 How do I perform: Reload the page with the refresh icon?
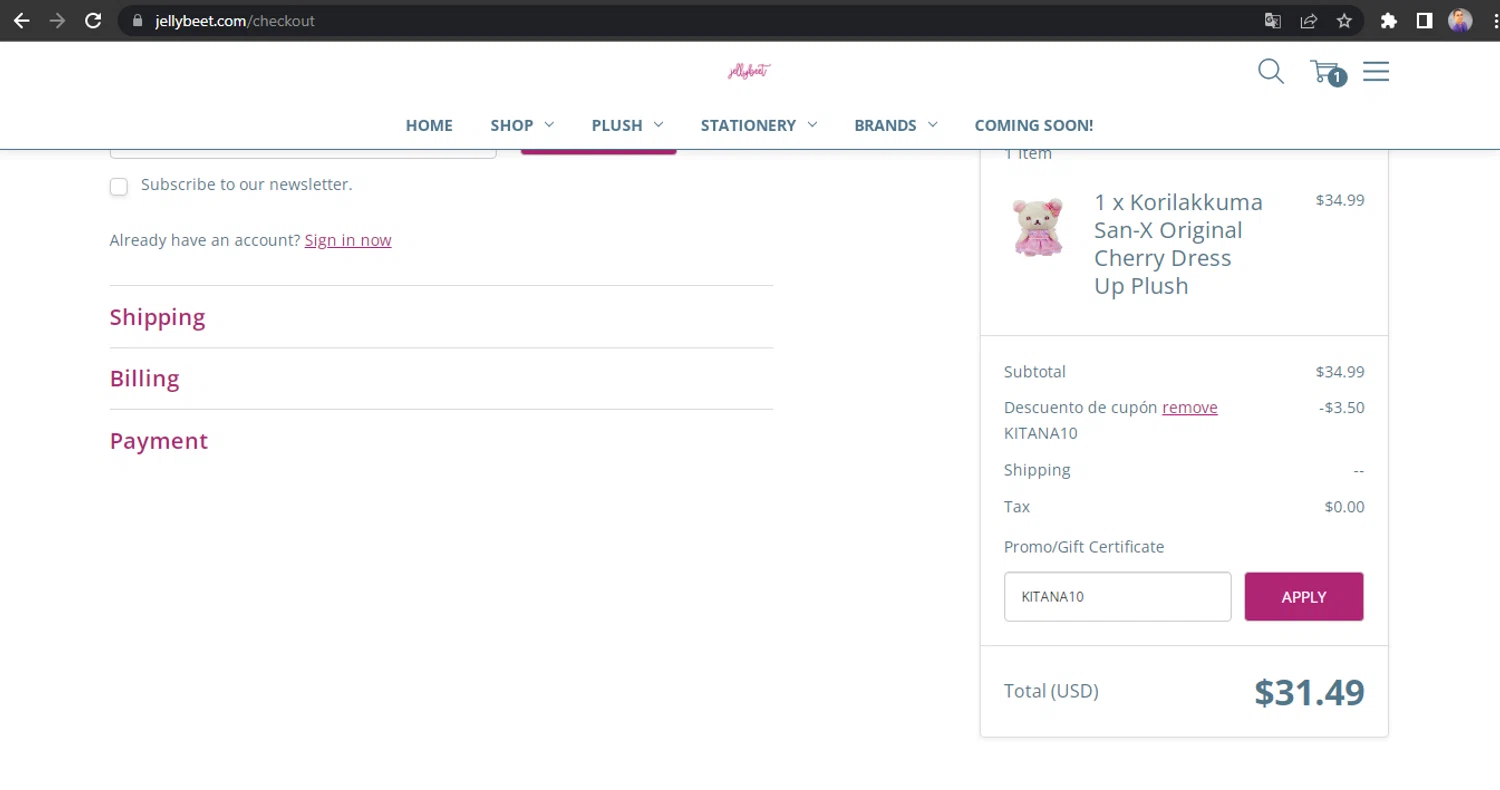pos(93,20)
